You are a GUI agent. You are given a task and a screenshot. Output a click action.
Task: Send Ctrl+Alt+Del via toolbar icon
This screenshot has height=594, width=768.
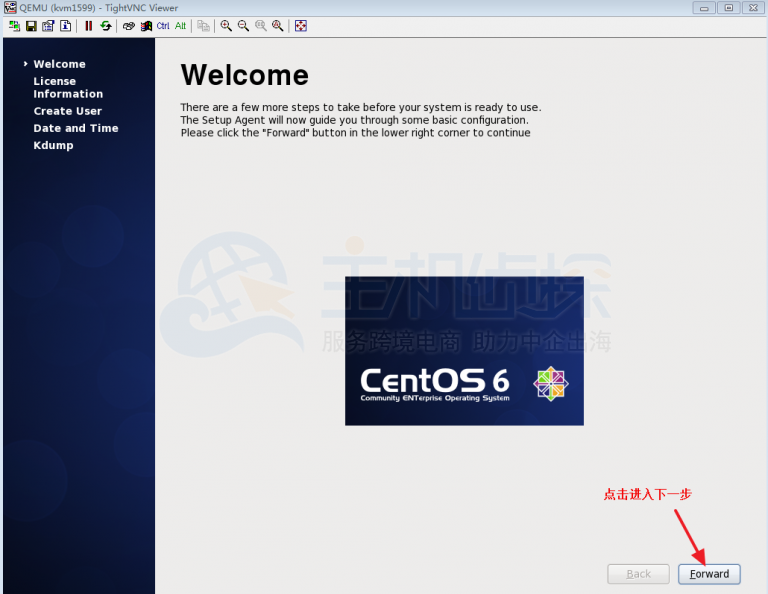point(128,26)
